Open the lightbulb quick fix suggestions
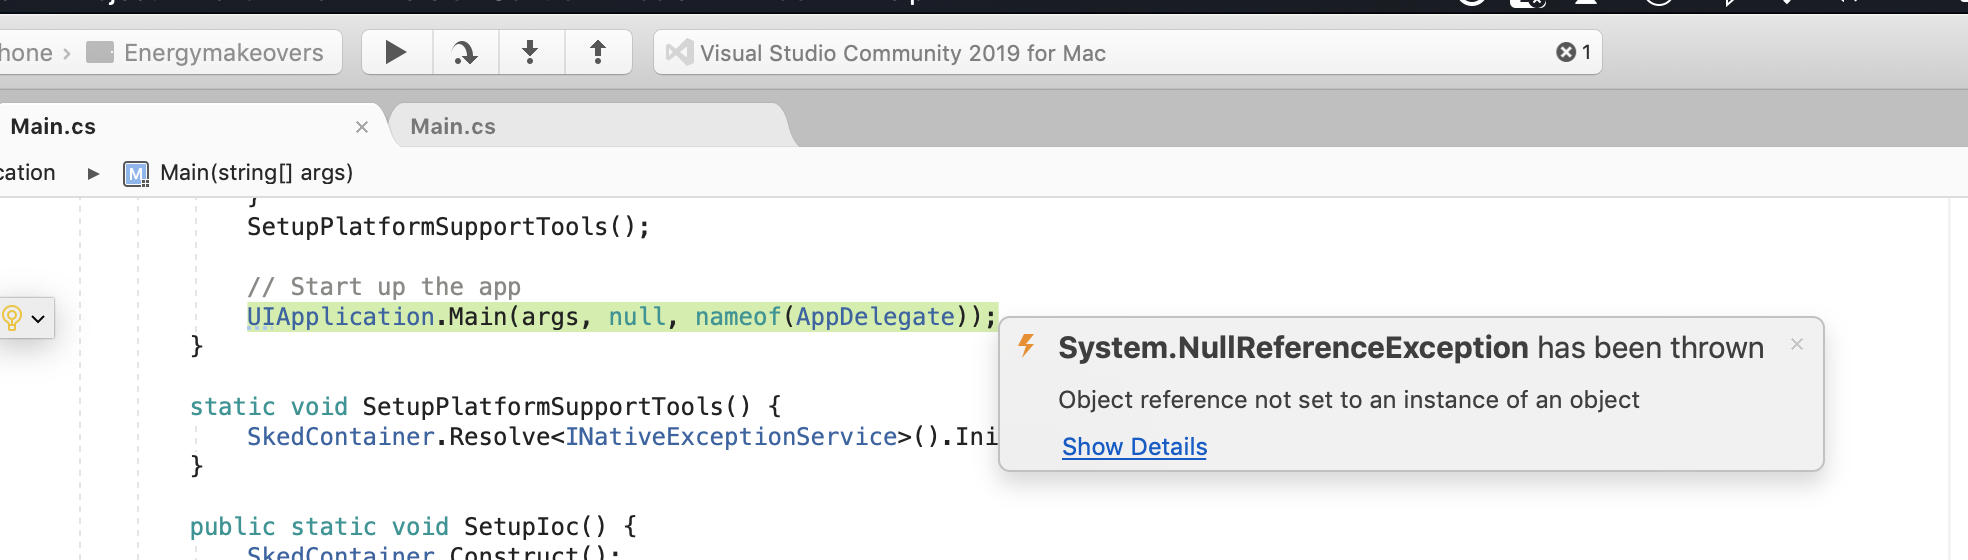1968x560 pixels. 24,319
